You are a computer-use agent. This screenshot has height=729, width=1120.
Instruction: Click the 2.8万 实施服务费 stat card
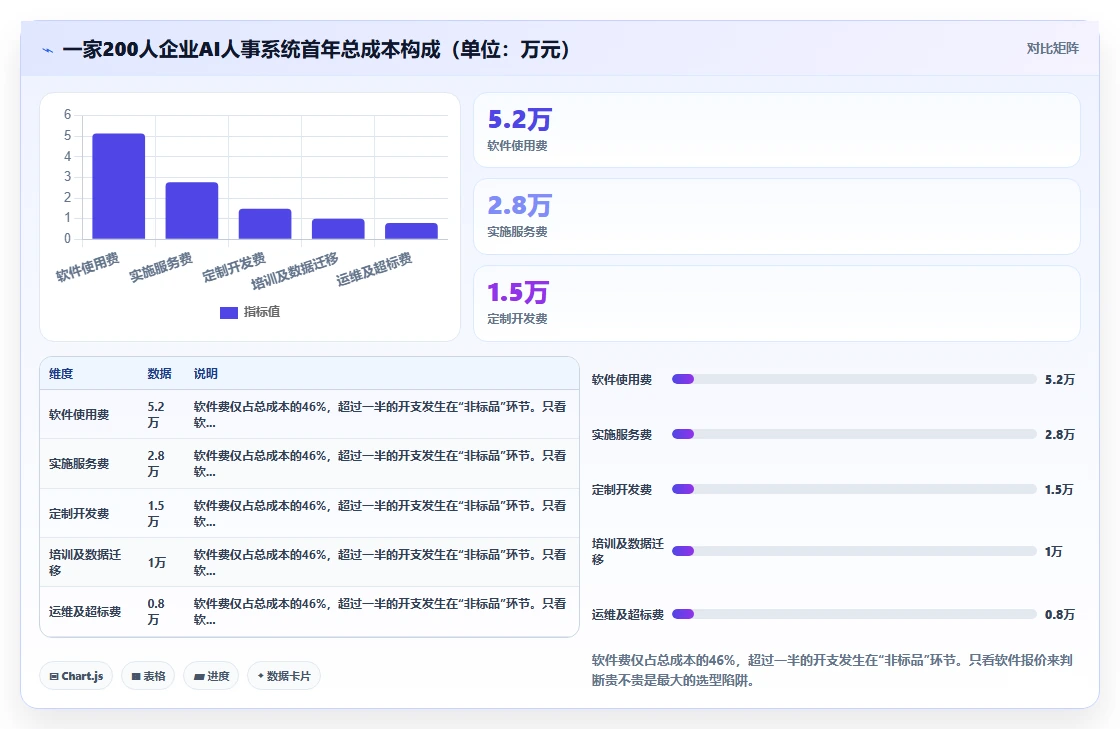click(x=776, y=216)
